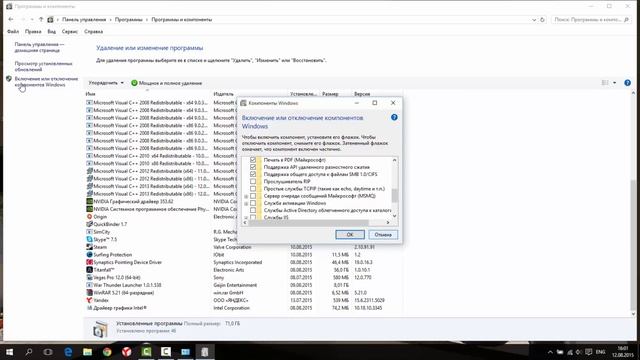Open taskbar search magnifier
This screenshot has width=640, height=360.
[x=29, y=352]
